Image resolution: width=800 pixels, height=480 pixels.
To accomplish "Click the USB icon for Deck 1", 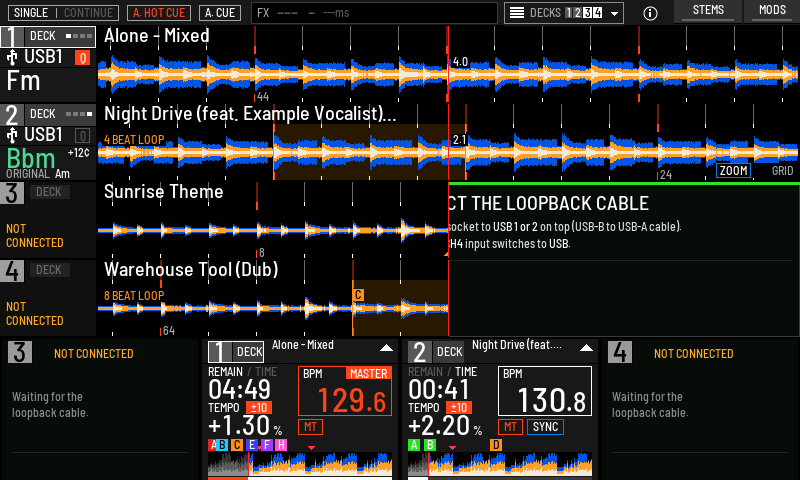I will 12,57.
